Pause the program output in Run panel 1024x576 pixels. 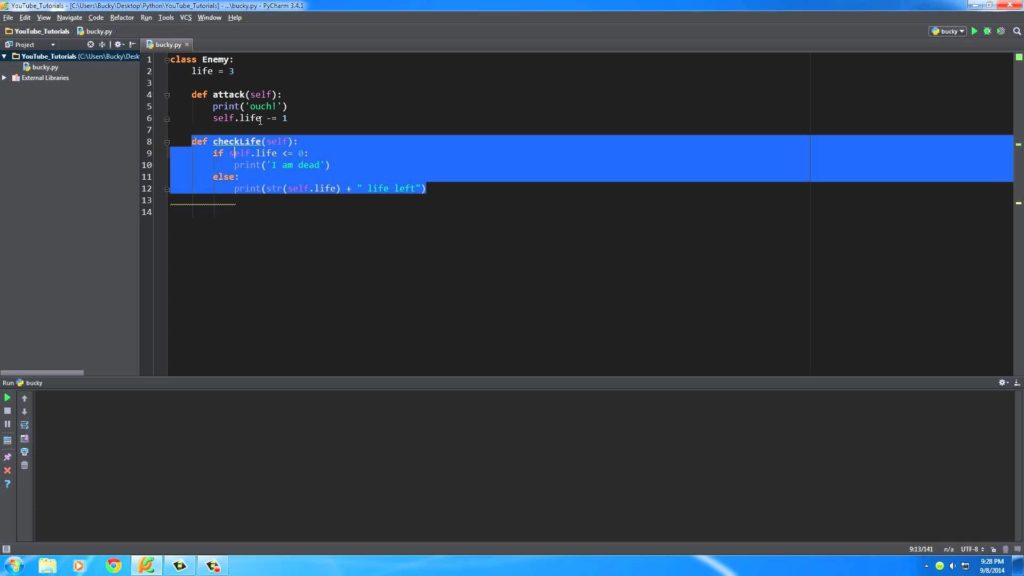coord(7,424)
